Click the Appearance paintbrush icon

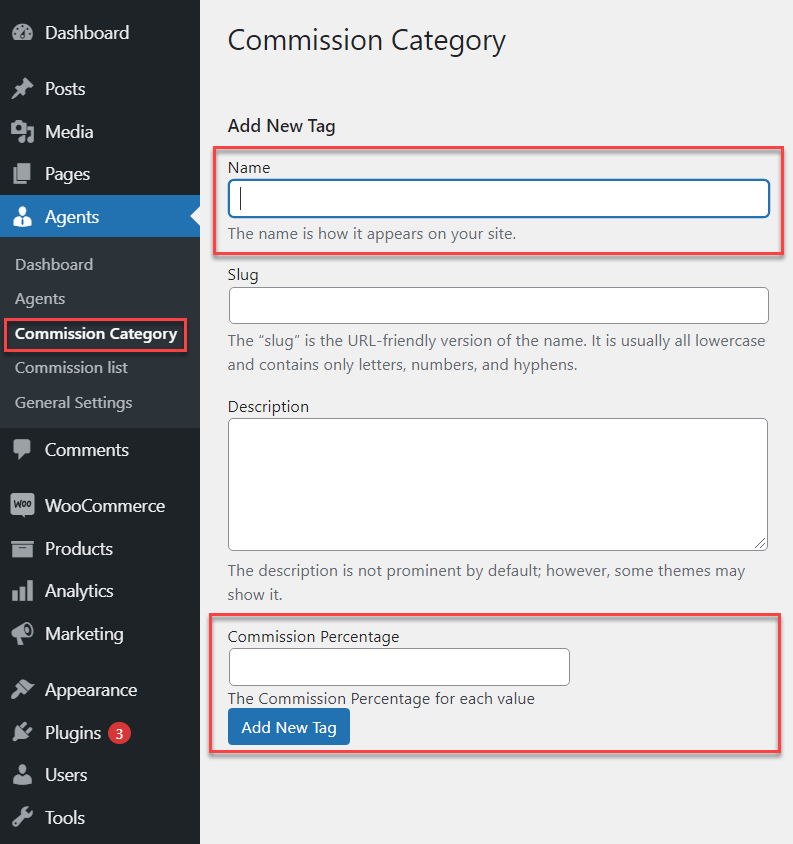point(22,690)
